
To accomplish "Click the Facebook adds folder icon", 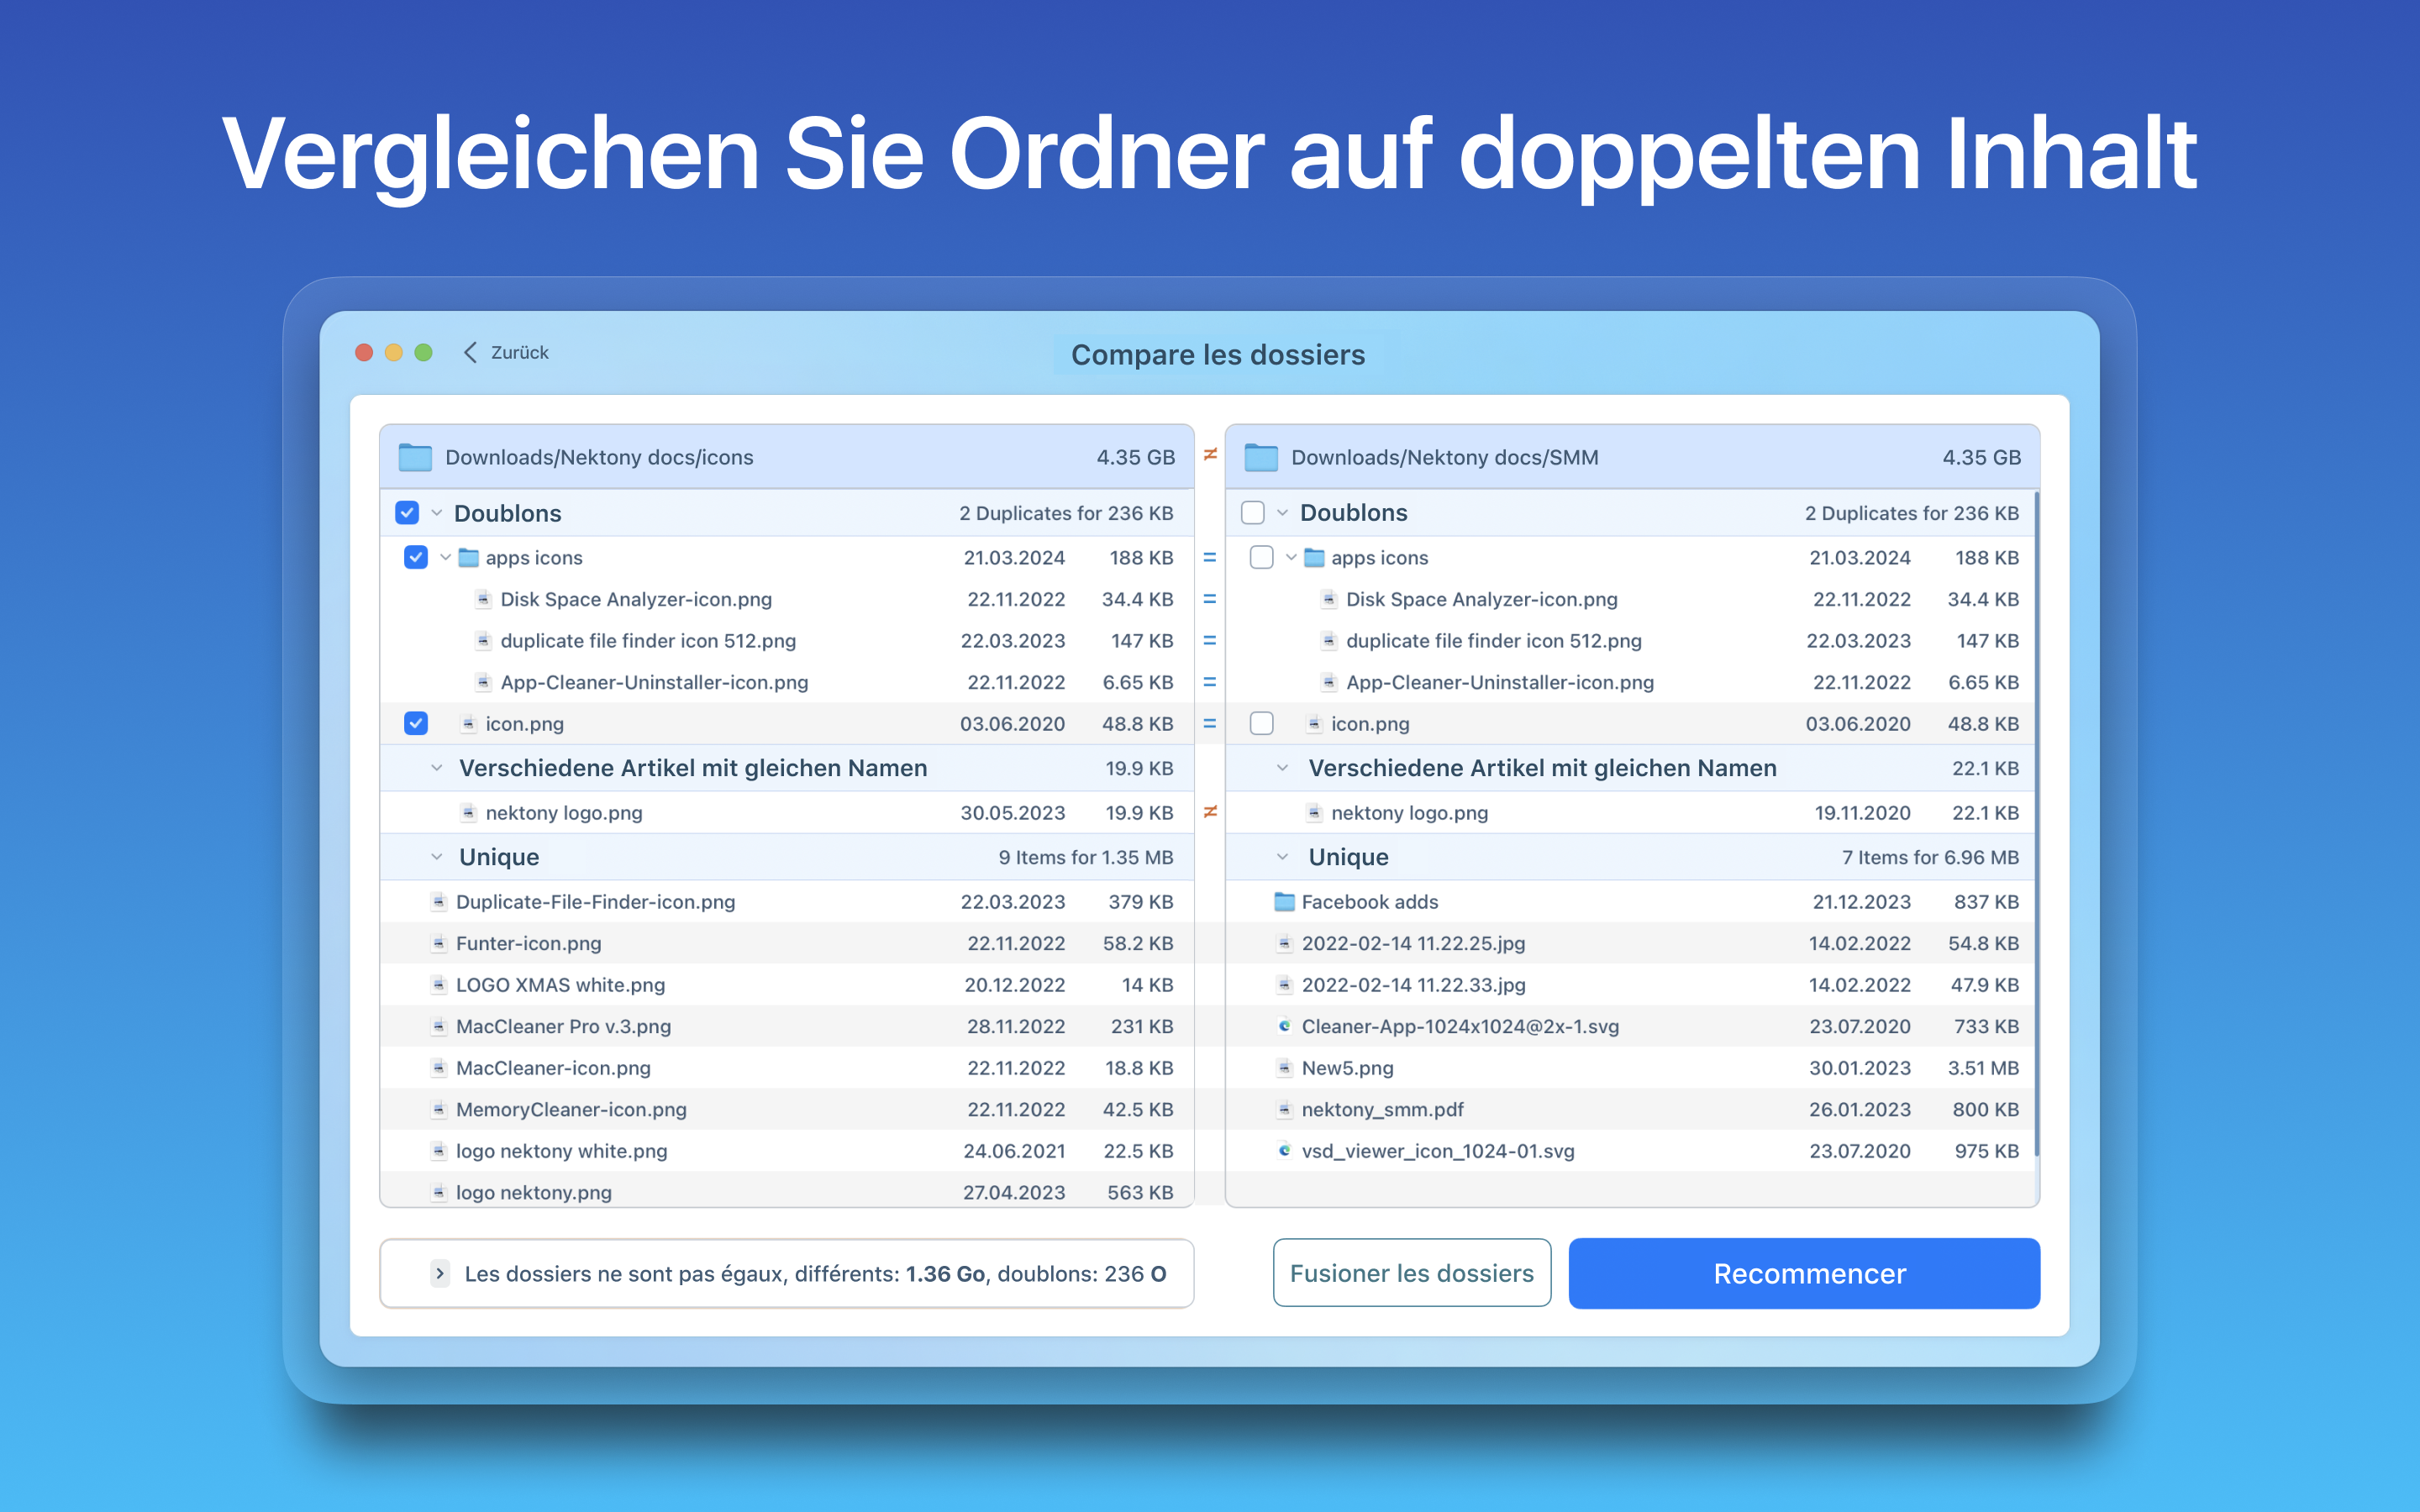I will click(1284, 902).
